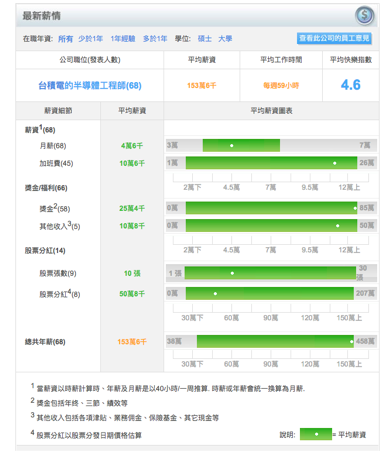Click the bonus 0萬–85萬 green range bar

pyautogui.click(x=271, y=208)
